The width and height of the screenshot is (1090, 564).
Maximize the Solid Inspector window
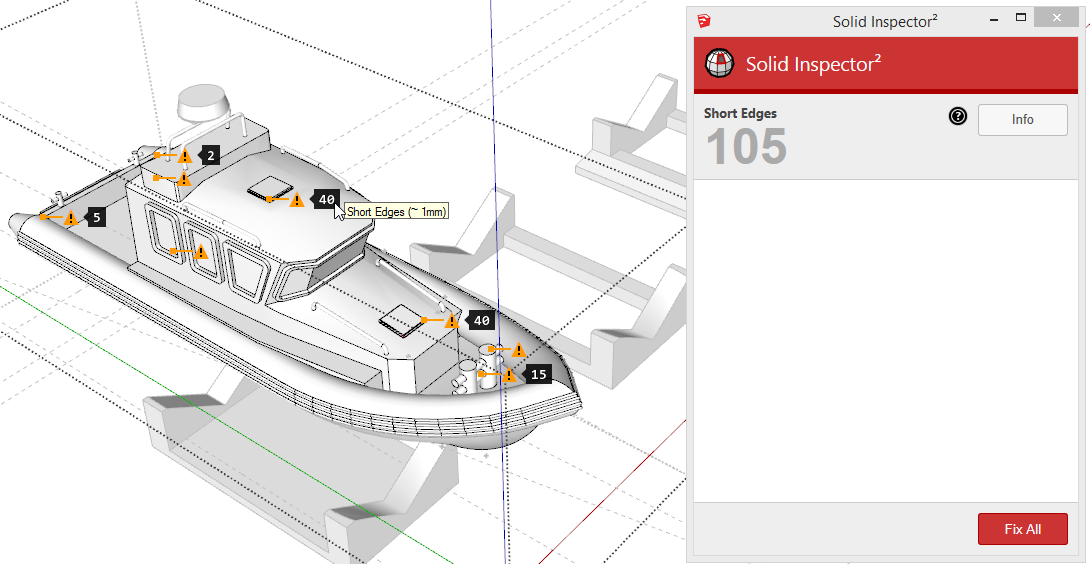(1021, 18)
